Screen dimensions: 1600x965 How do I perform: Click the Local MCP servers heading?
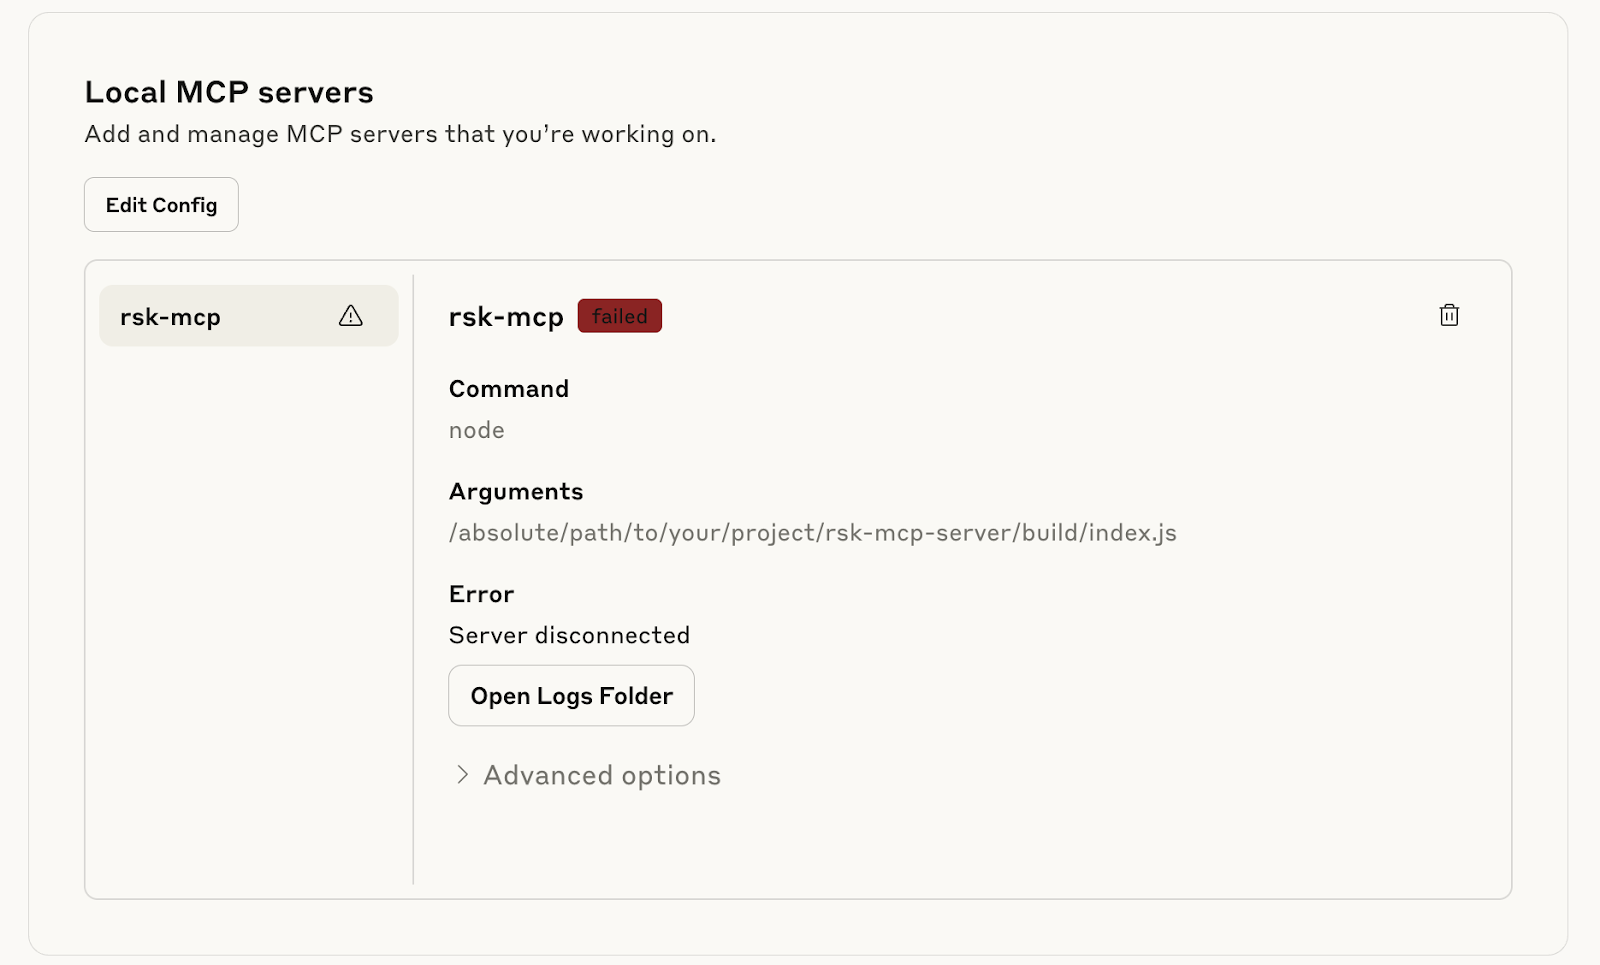pyautogui.click(x=229, y=92)
